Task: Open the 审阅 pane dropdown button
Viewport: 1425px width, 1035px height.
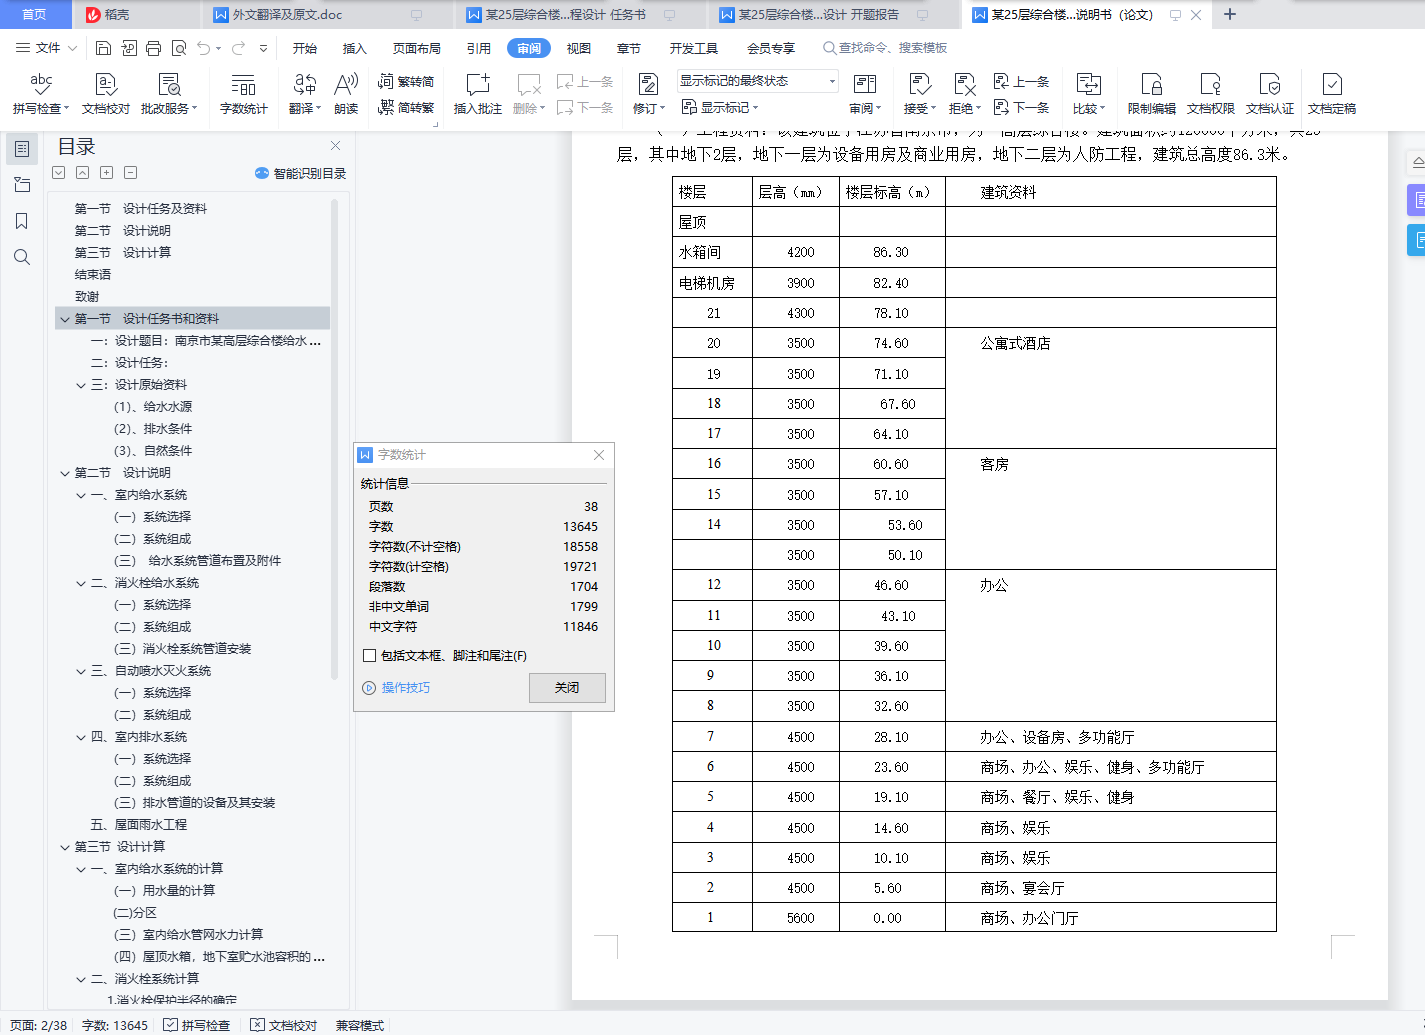Action: pyautogui.click(x=865, y=94)
